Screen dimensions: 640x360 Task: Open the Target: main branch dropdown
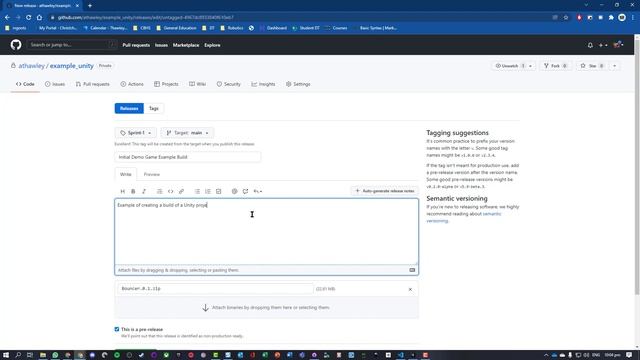tap(187, 133)
